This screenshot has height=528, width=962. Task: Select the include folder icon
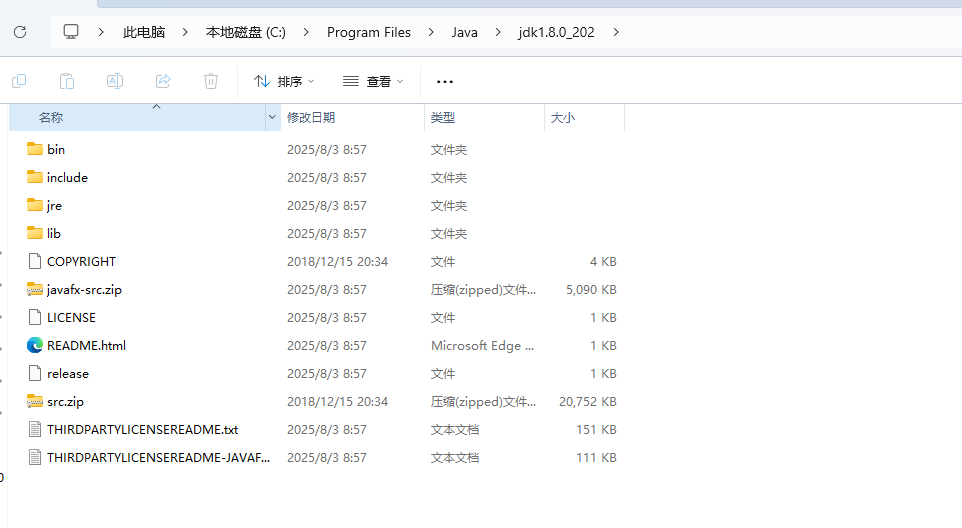[35, 177]
